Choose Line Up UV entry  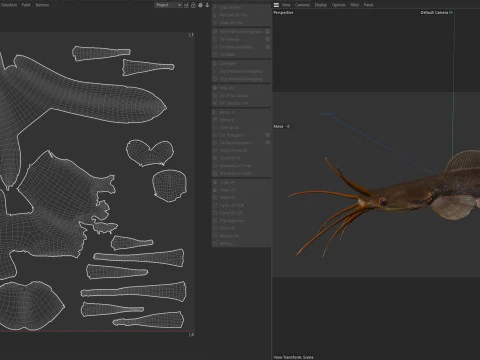tap(241, 127)
